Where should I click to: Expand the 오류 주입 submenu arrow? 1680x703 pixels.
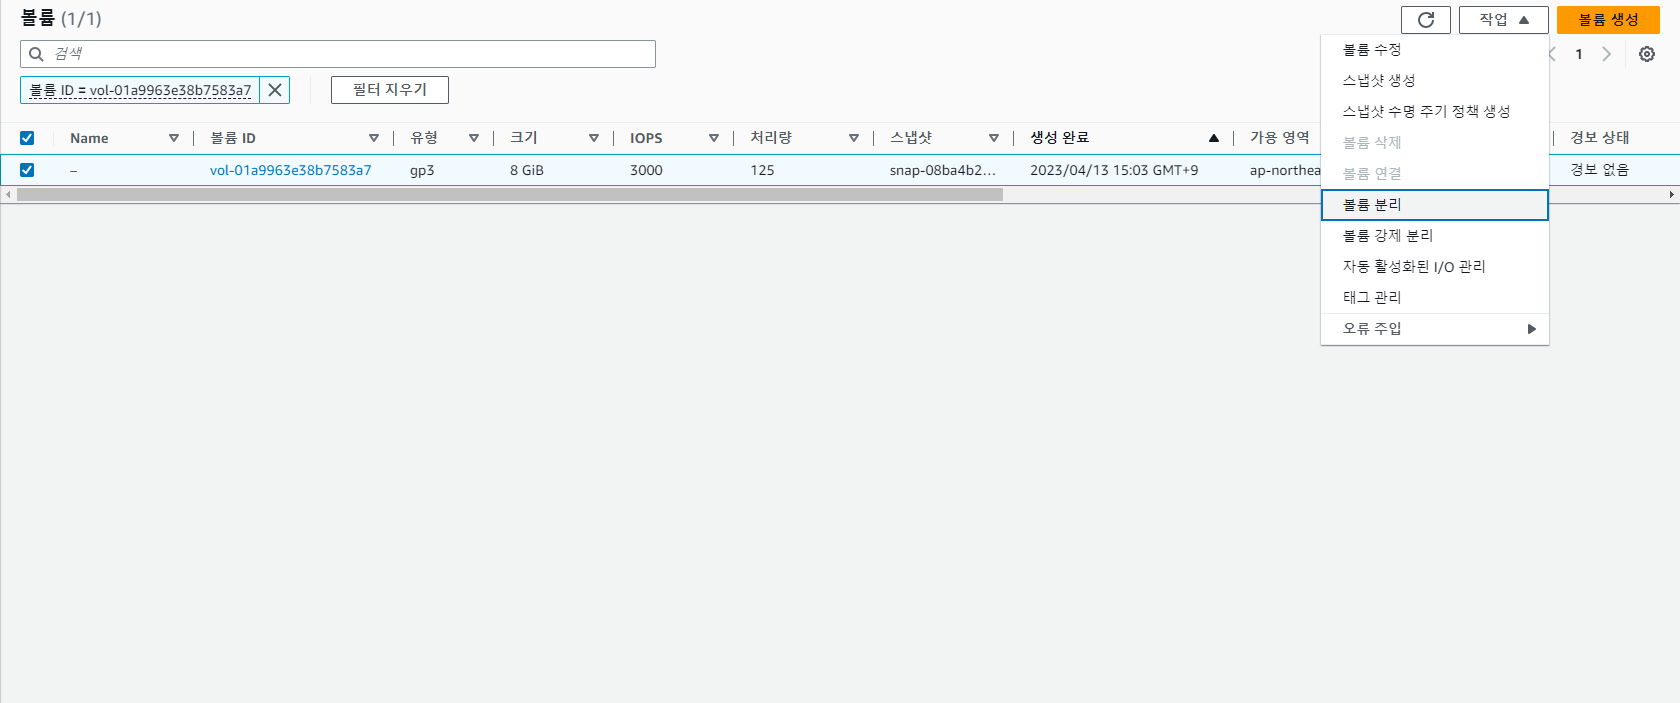(x=1531, y=329)
